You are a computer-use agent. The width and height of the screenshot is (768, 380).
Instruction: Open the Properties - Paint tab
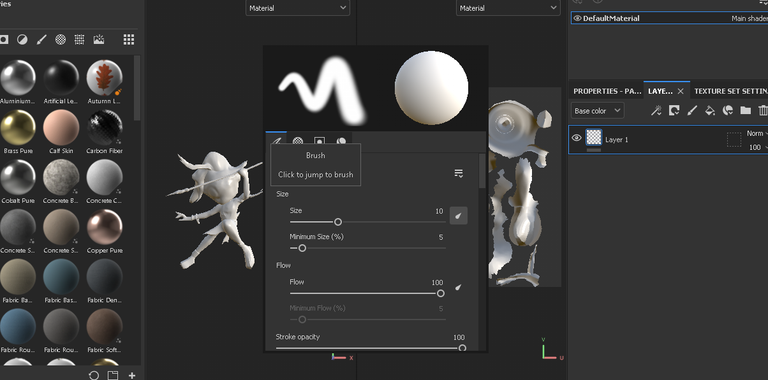[607, 91]
